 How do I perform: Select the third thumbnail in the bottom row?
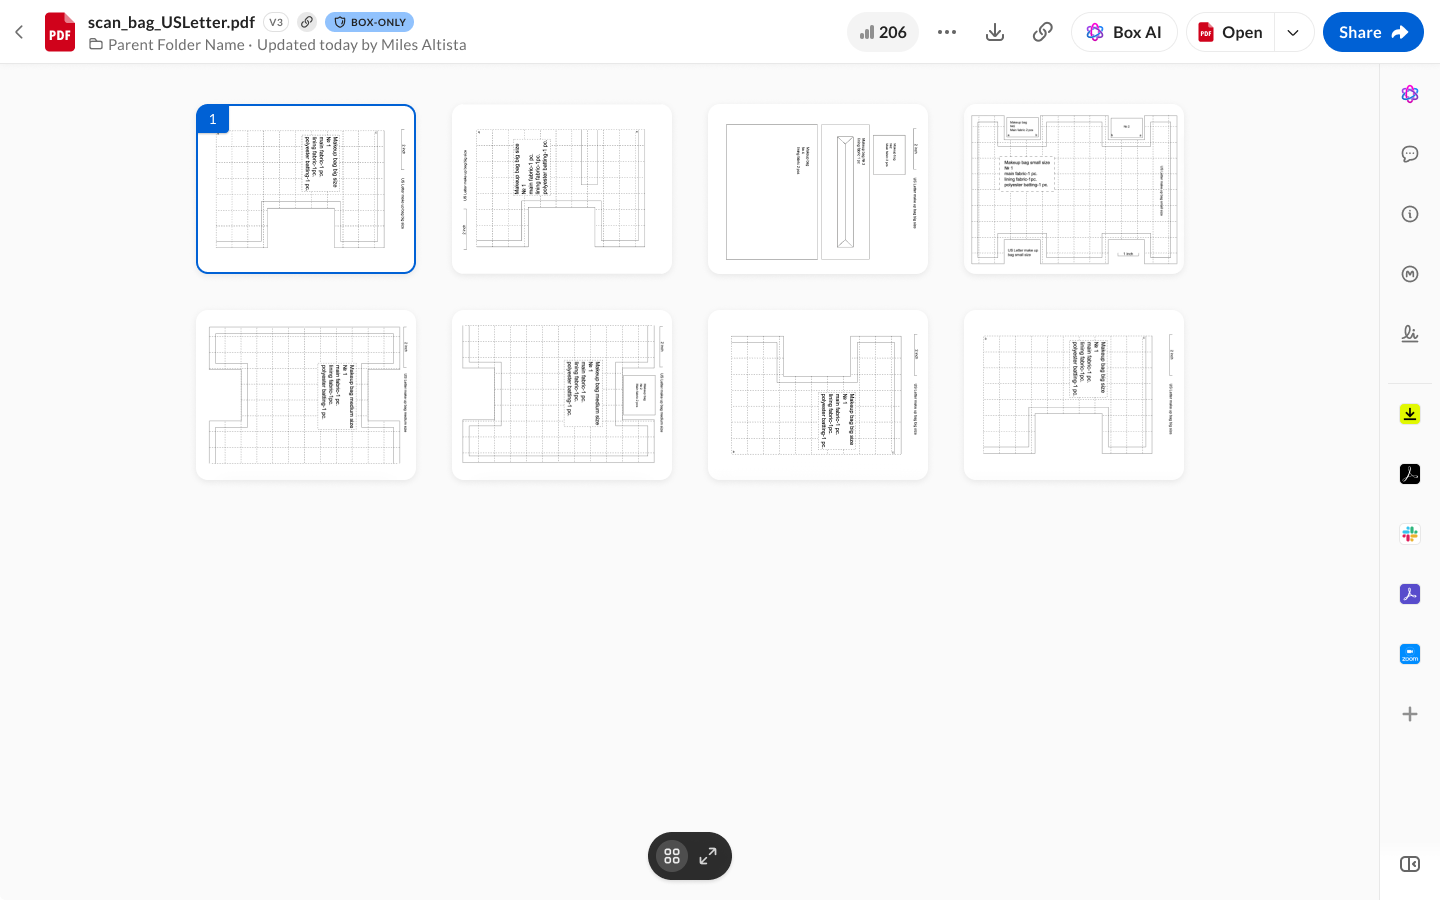(818, 395)
